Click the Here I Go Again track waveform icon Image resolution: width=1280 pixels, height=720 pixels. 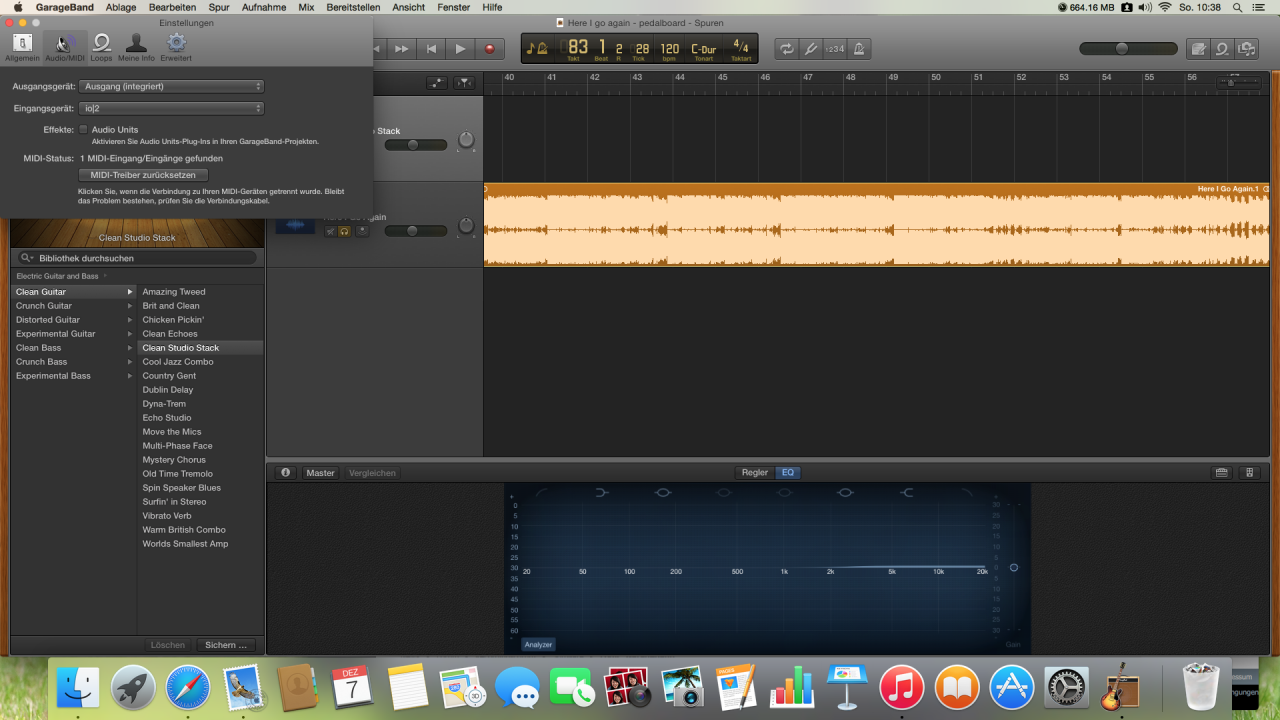click(x=295, y=225)
